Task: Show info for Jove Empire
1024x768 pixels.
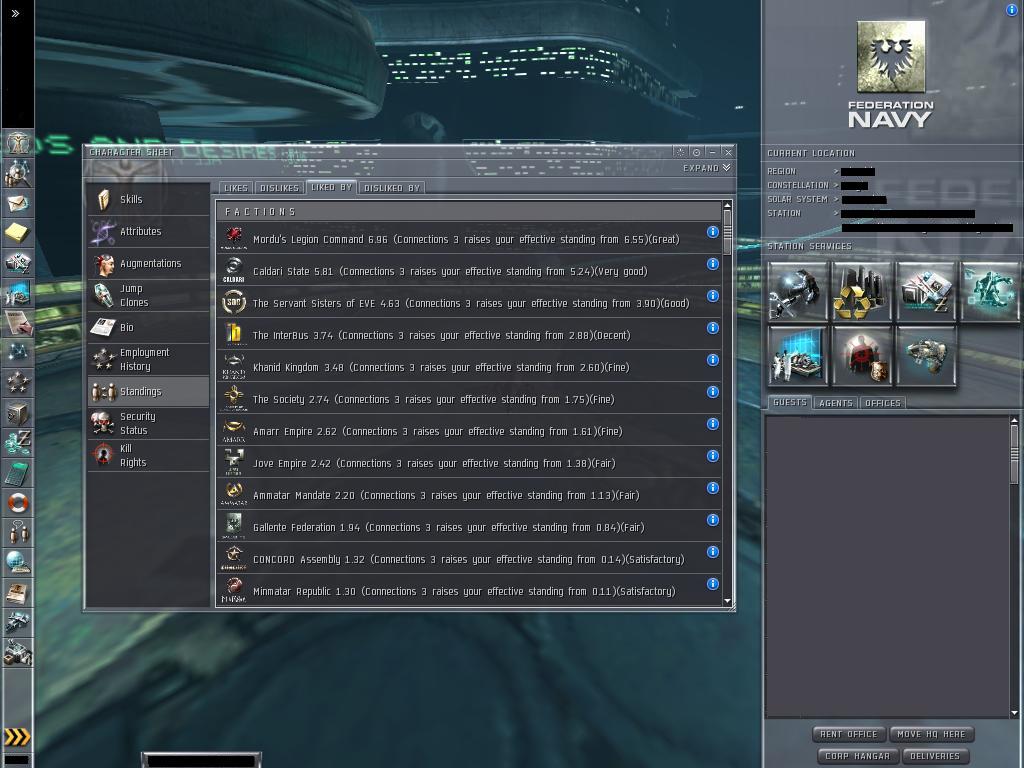Action: (x=712, y=456)
